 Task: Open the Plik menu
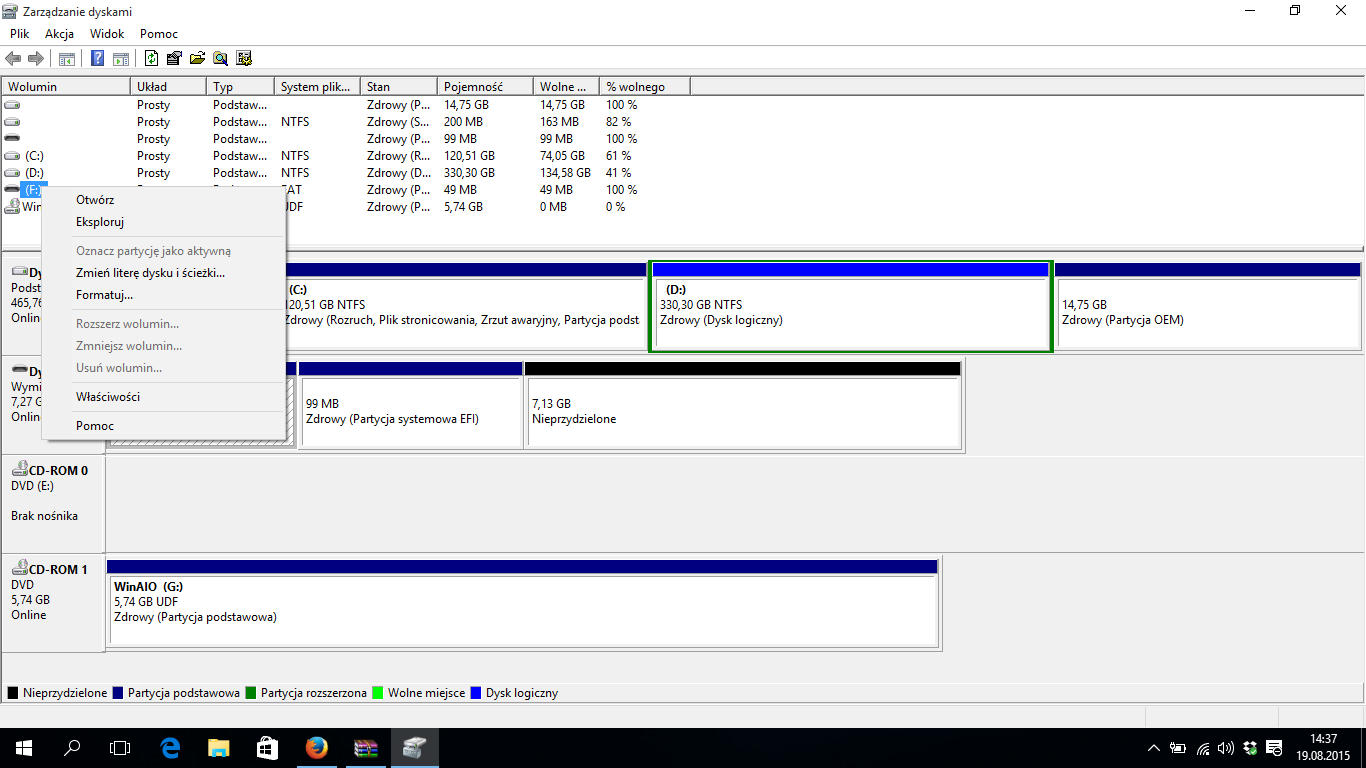pos(20,34)
